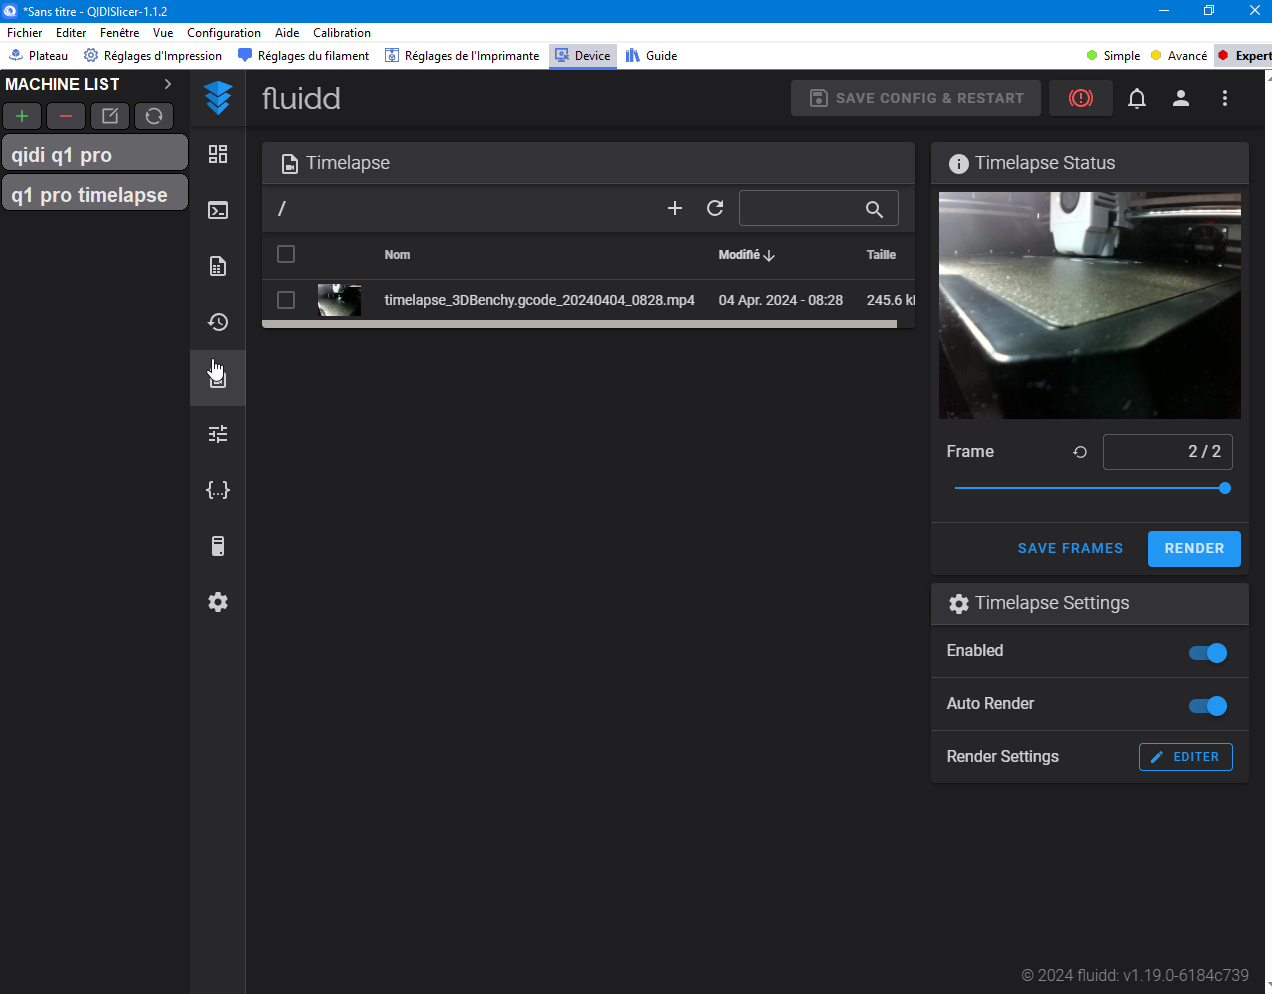Open the Aide menu

287,33
